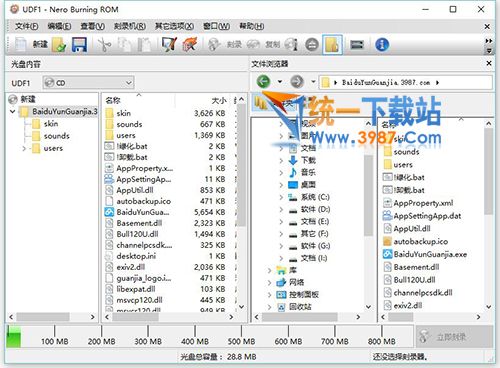Toggle the file browser folder icon in toolbar
500x368 pixels.
pos(332,45)
